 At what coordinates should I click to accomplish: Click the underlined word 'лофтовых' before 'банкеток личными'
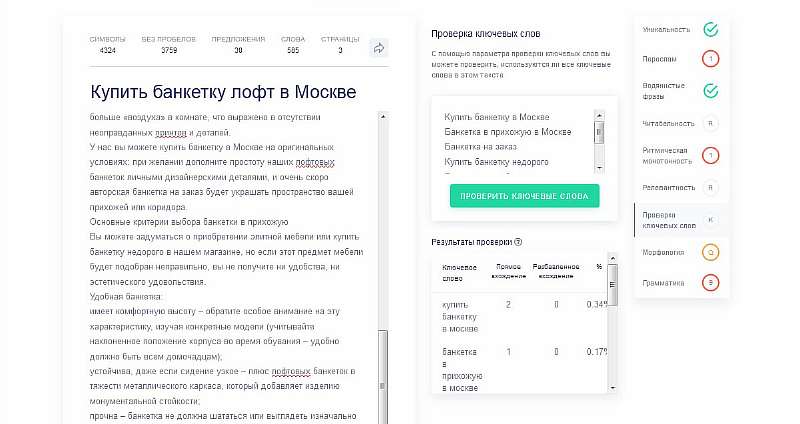315,162
